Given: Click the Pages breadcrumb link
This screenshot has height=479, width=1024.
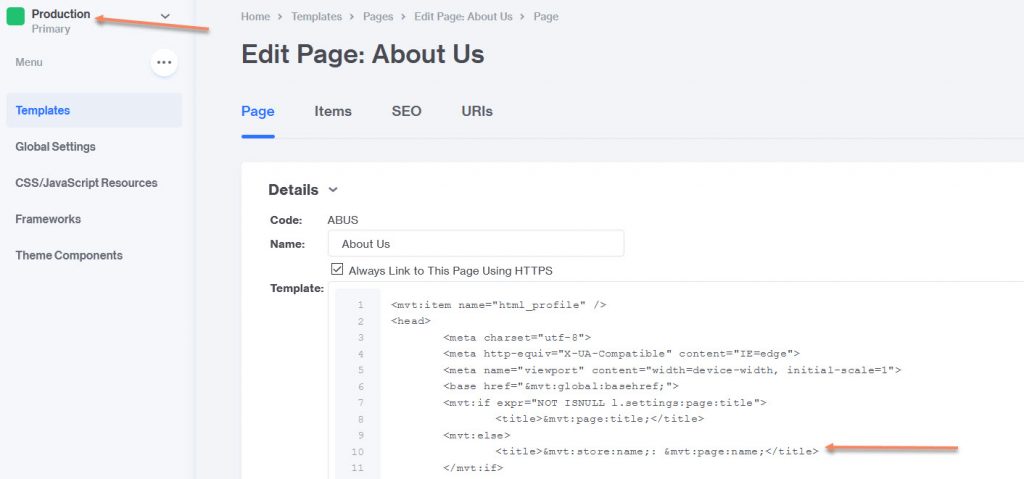Looking at the screenshot, I should point(378,16).
